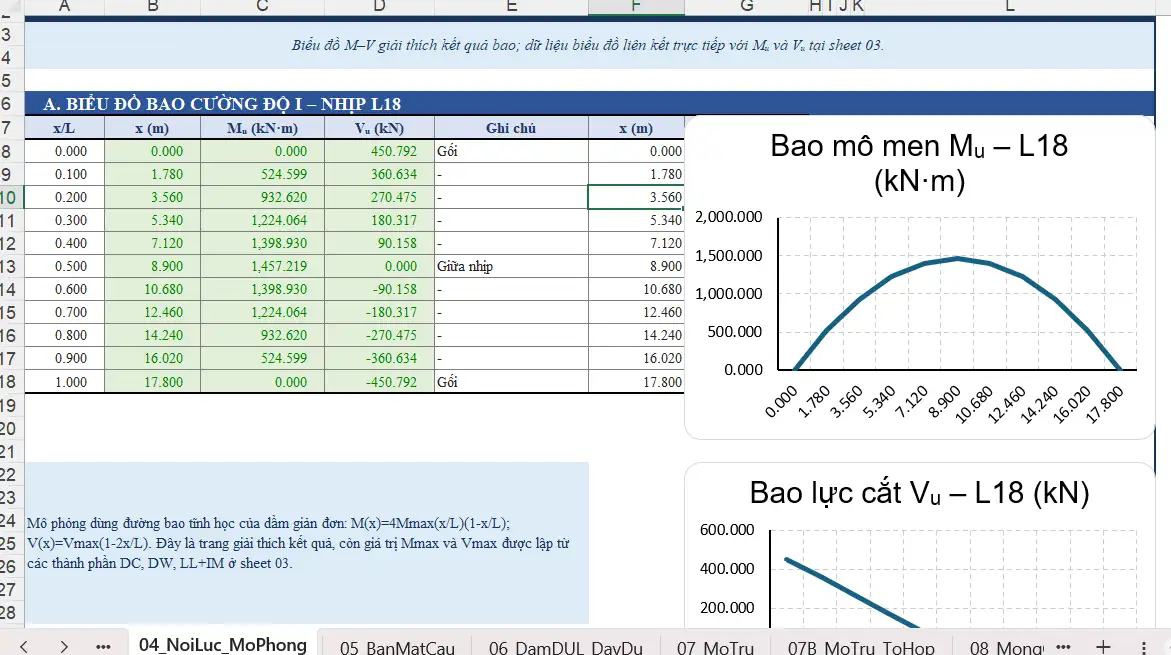
Task: Select column L header
Action: [x=1010, y=7]
